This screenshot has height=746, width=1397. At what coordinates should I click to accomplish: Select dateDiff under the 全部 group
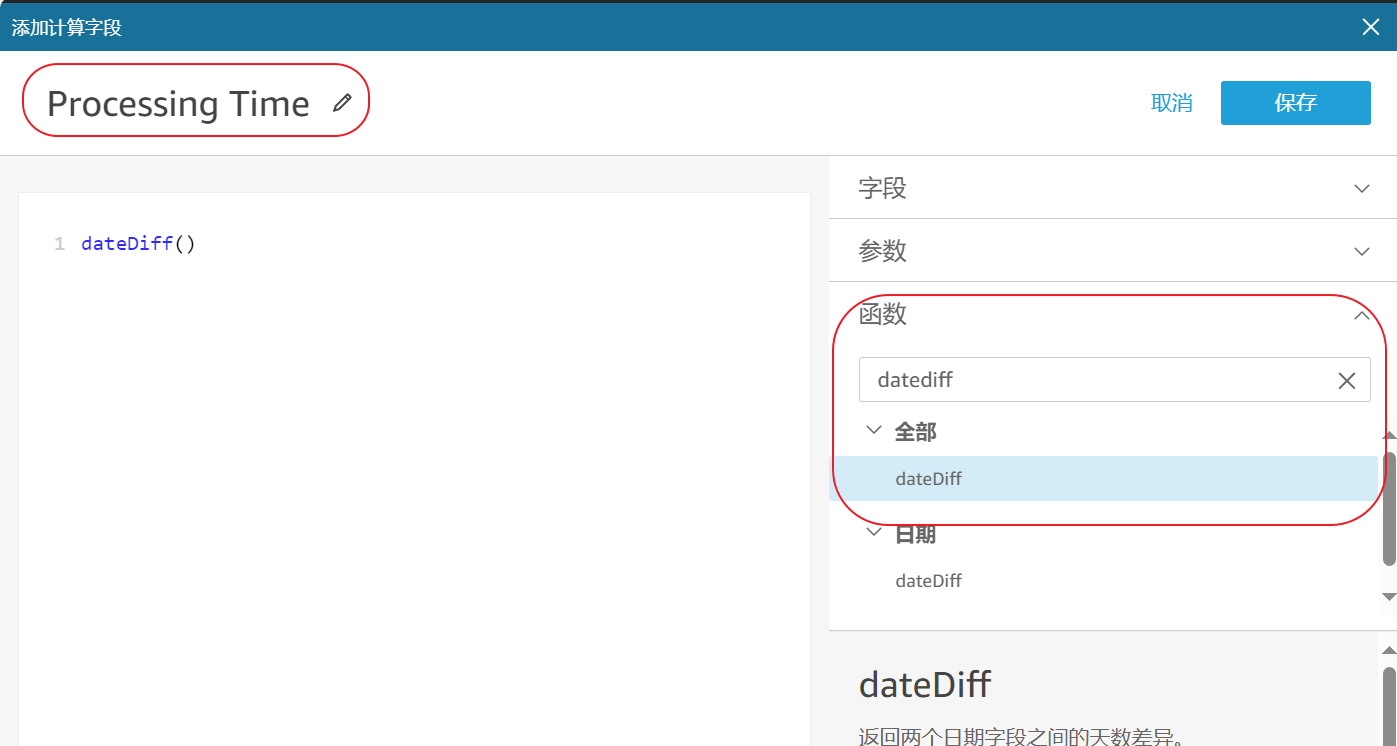[x=929, y=479]
